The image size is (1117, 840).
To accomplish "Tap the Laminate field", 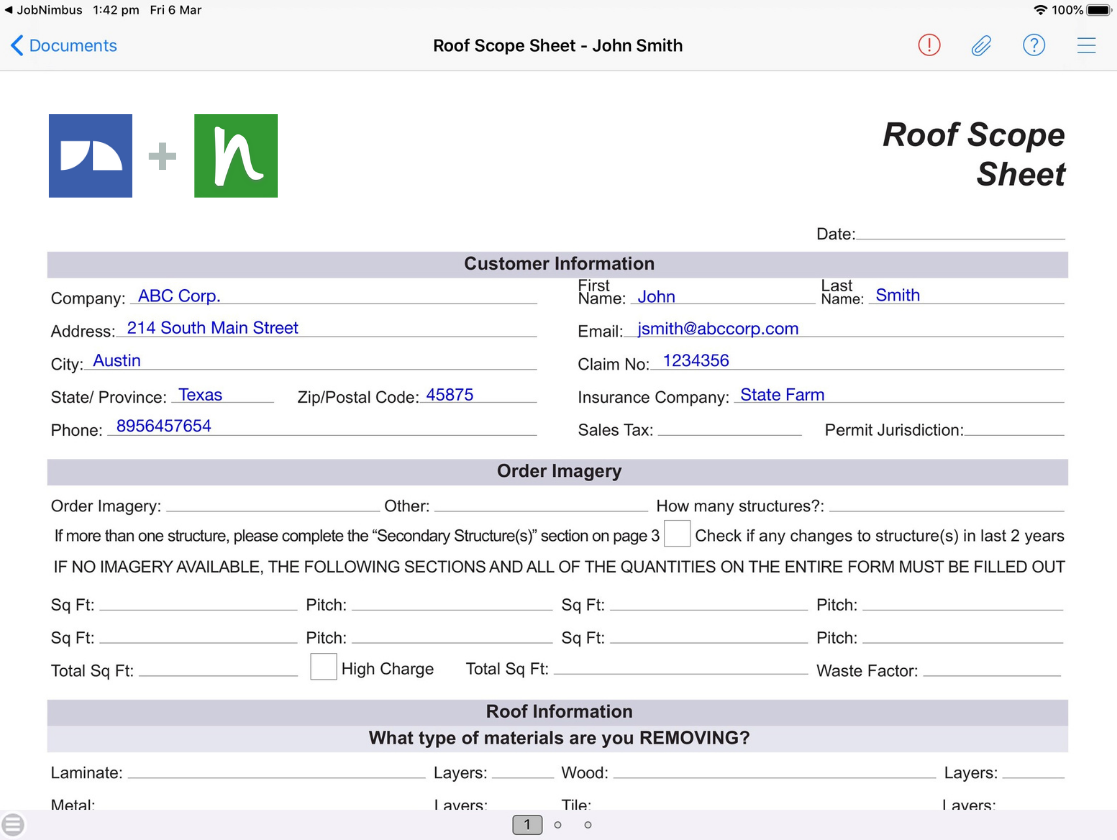I will pyautogui.click(x=276, y=770).
